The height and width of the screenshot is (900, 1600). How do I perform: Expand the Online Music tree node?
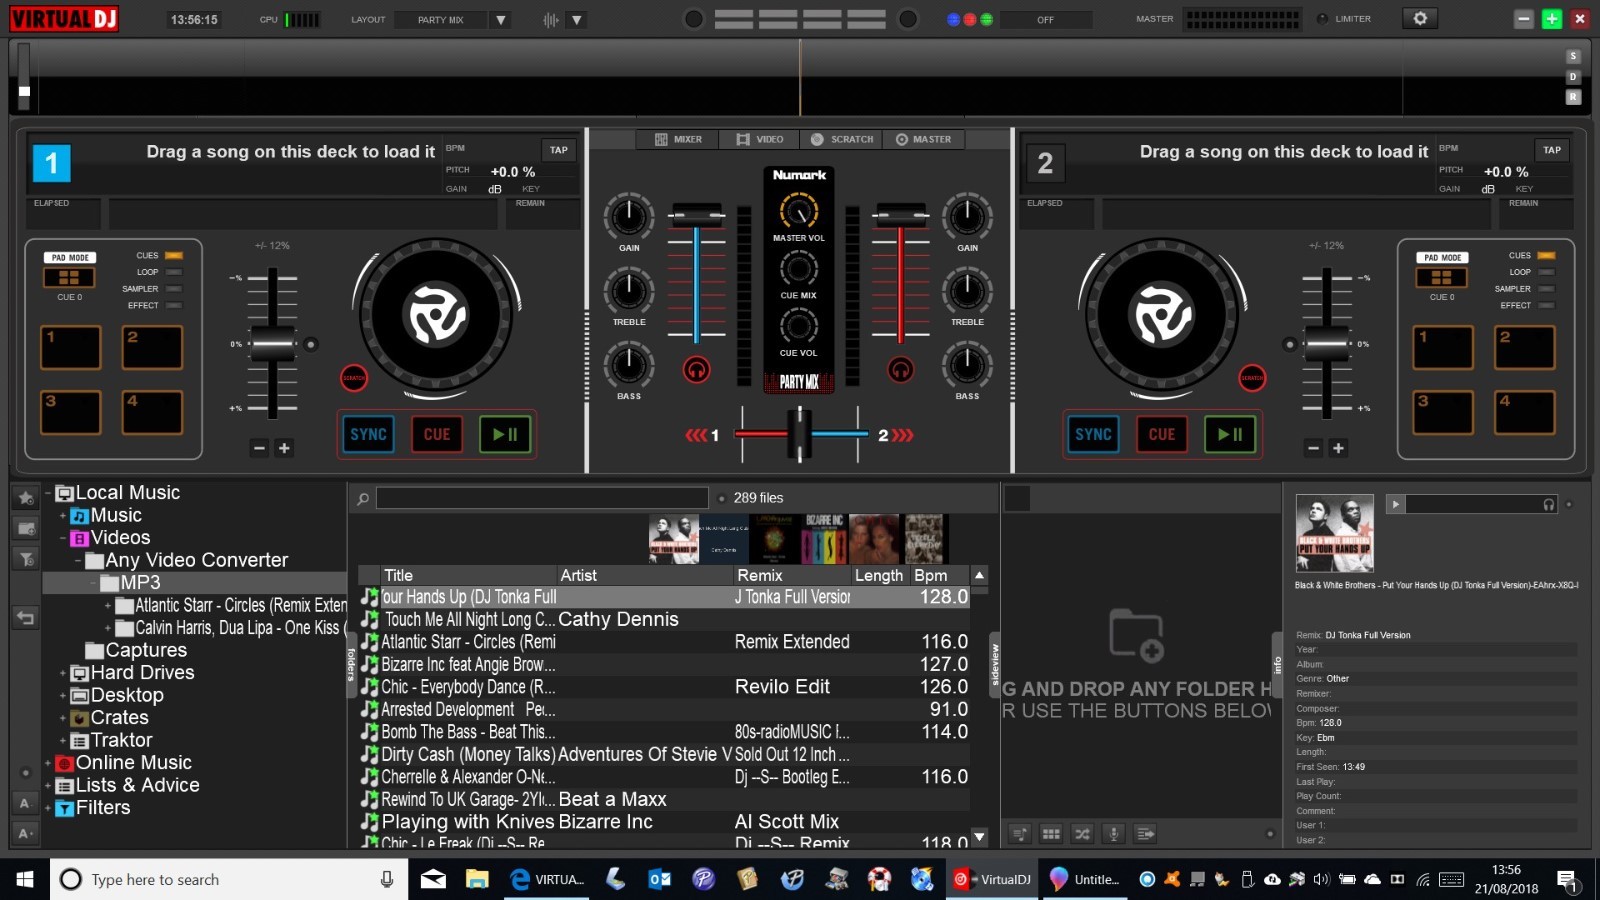(47, 763)
